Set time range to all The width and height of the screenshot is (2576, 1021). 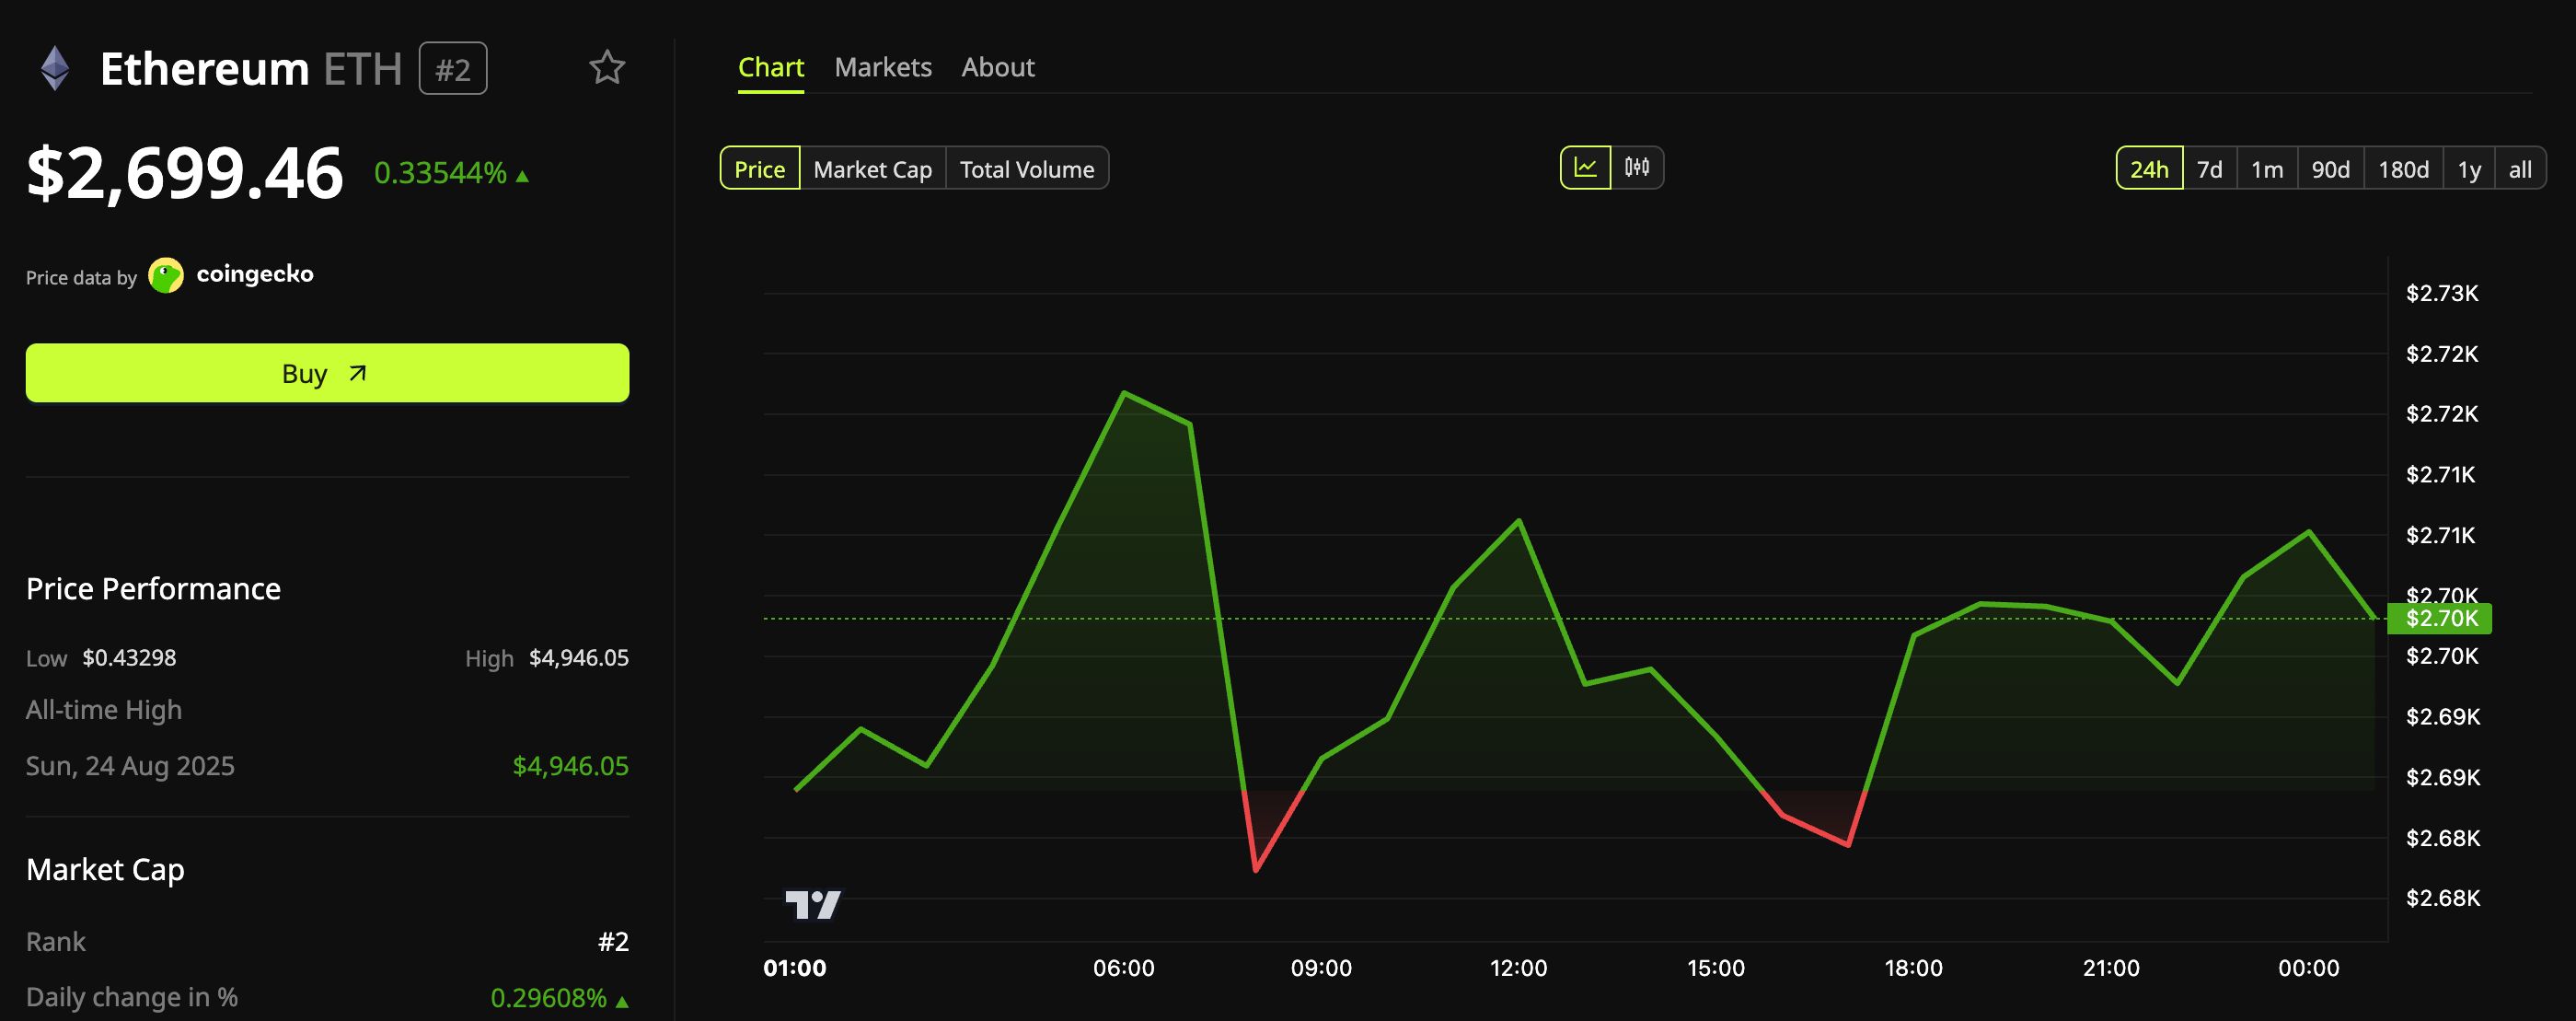[2520, 169]
